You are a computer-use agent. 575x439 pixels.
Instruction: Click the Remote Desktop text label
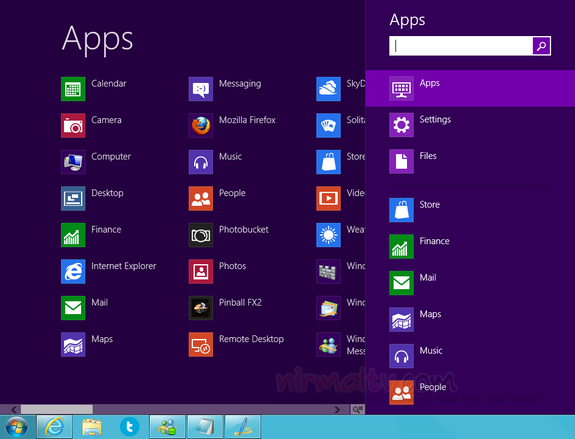coord(251,339)
